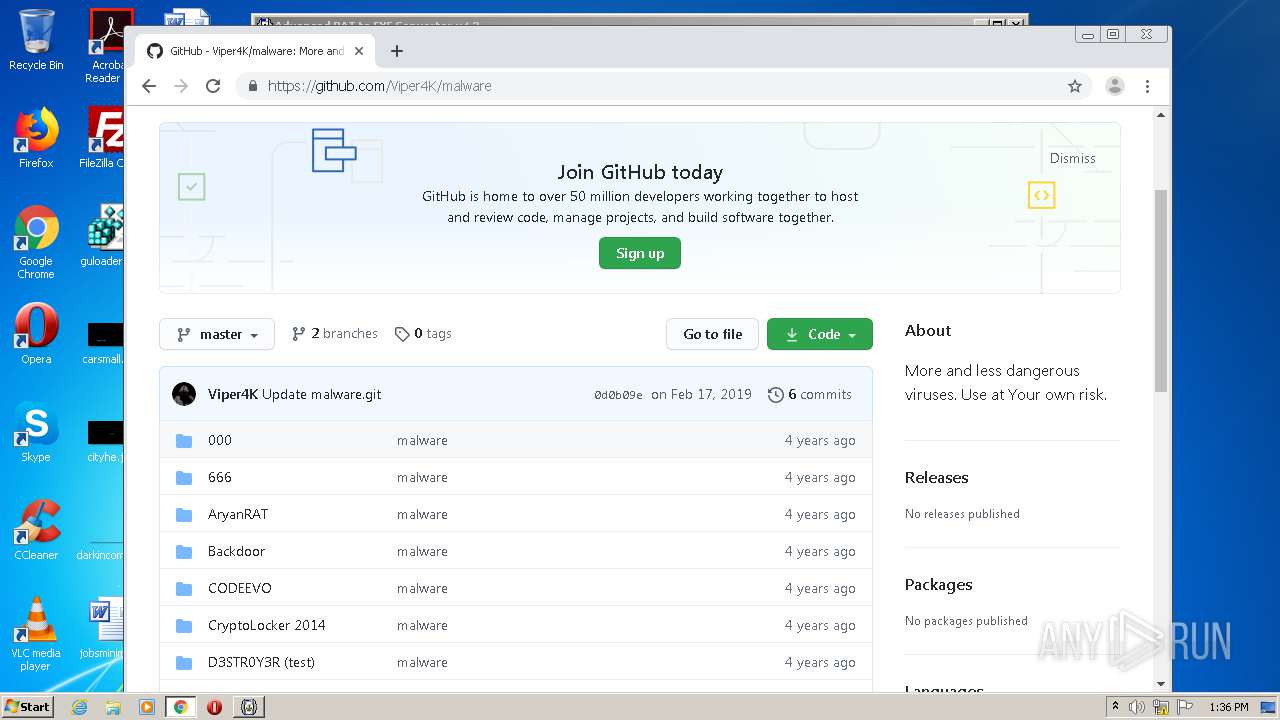Image resolution: width=1280 pixels, height=720 pixels.
Task: Open the Backdoor folder
Action: point(236,551)
